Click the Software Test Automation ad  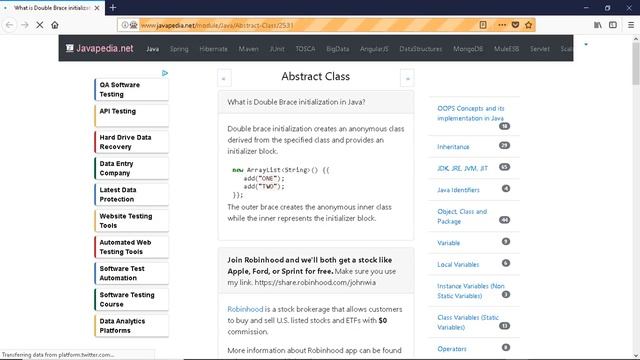click(131, 273)
